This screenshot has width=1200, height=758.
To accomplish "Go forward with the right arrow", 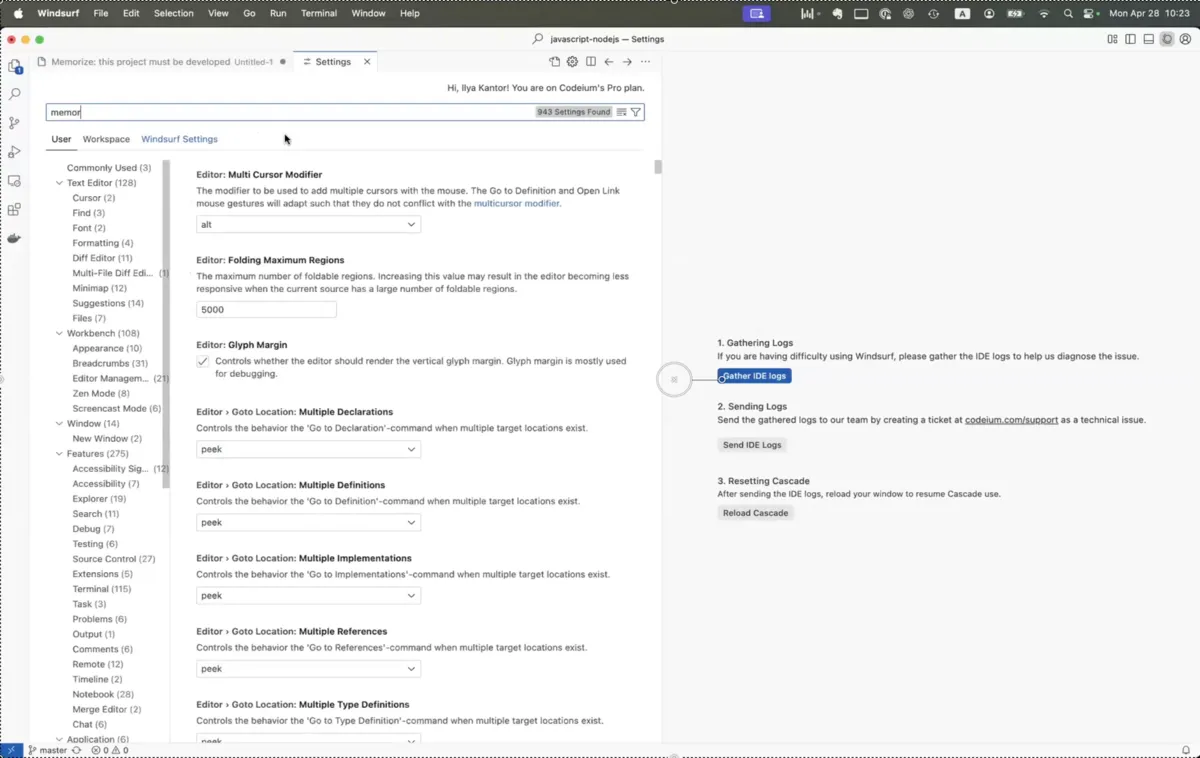I will pyautogui.click(x=627, y=62).
